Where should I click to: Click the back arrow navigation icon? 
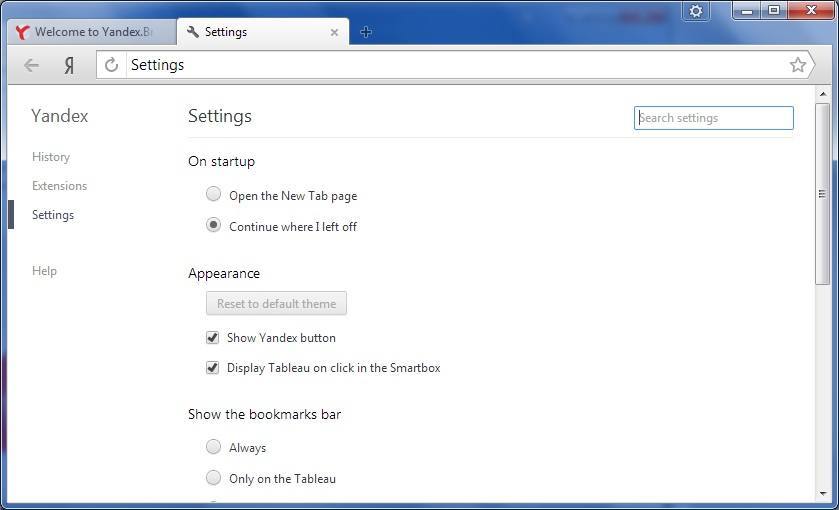point(31,65)
